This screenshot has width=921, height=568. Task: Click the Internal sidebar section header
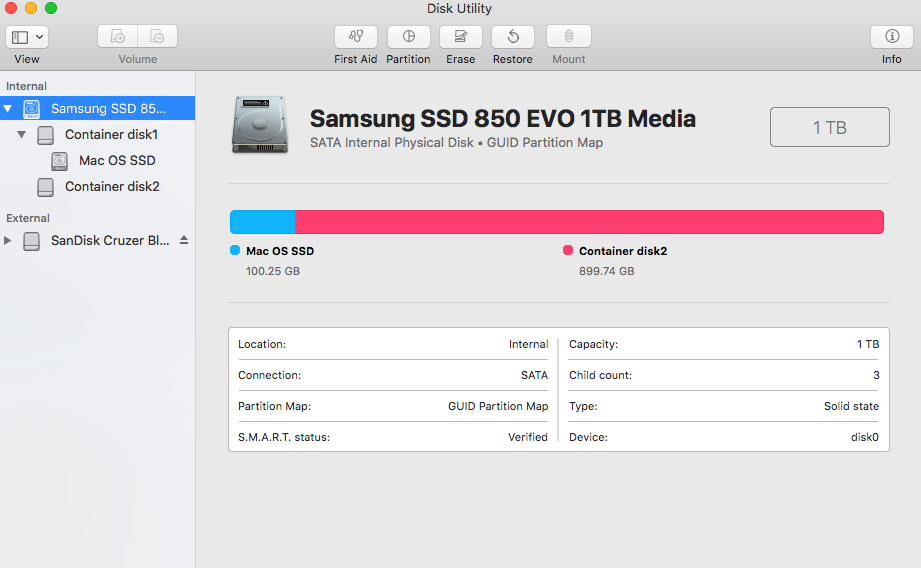(x=26, y=86)
